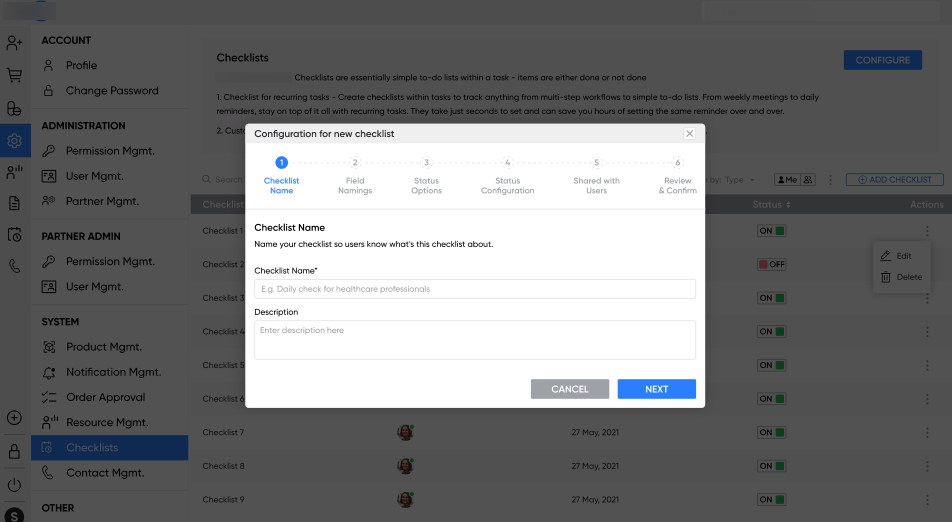This screenshot has height=522, width=952.
Task: Turn on the Checklist 2 status toggle
Action: coord(771,264)
